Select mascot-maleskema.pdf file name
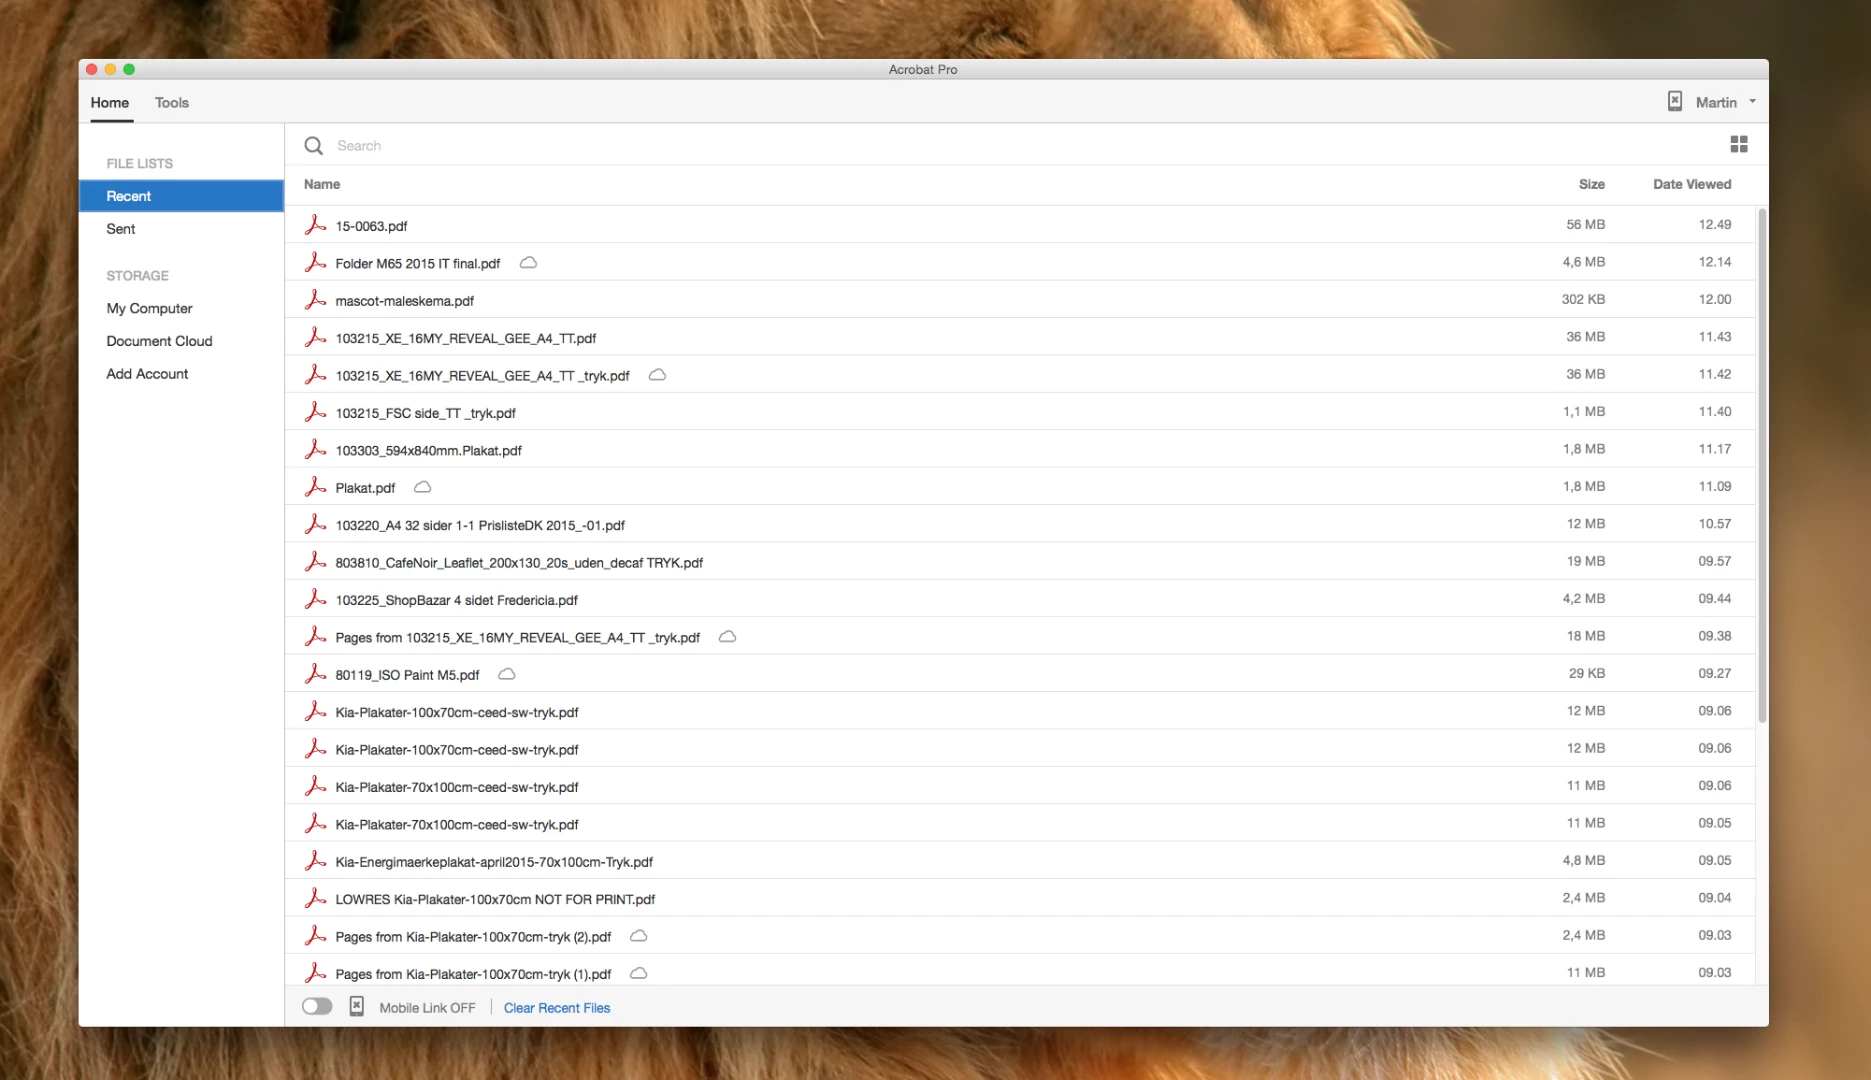The image size is (1871, 1080). pyautogui.click(x=405, y=301)
